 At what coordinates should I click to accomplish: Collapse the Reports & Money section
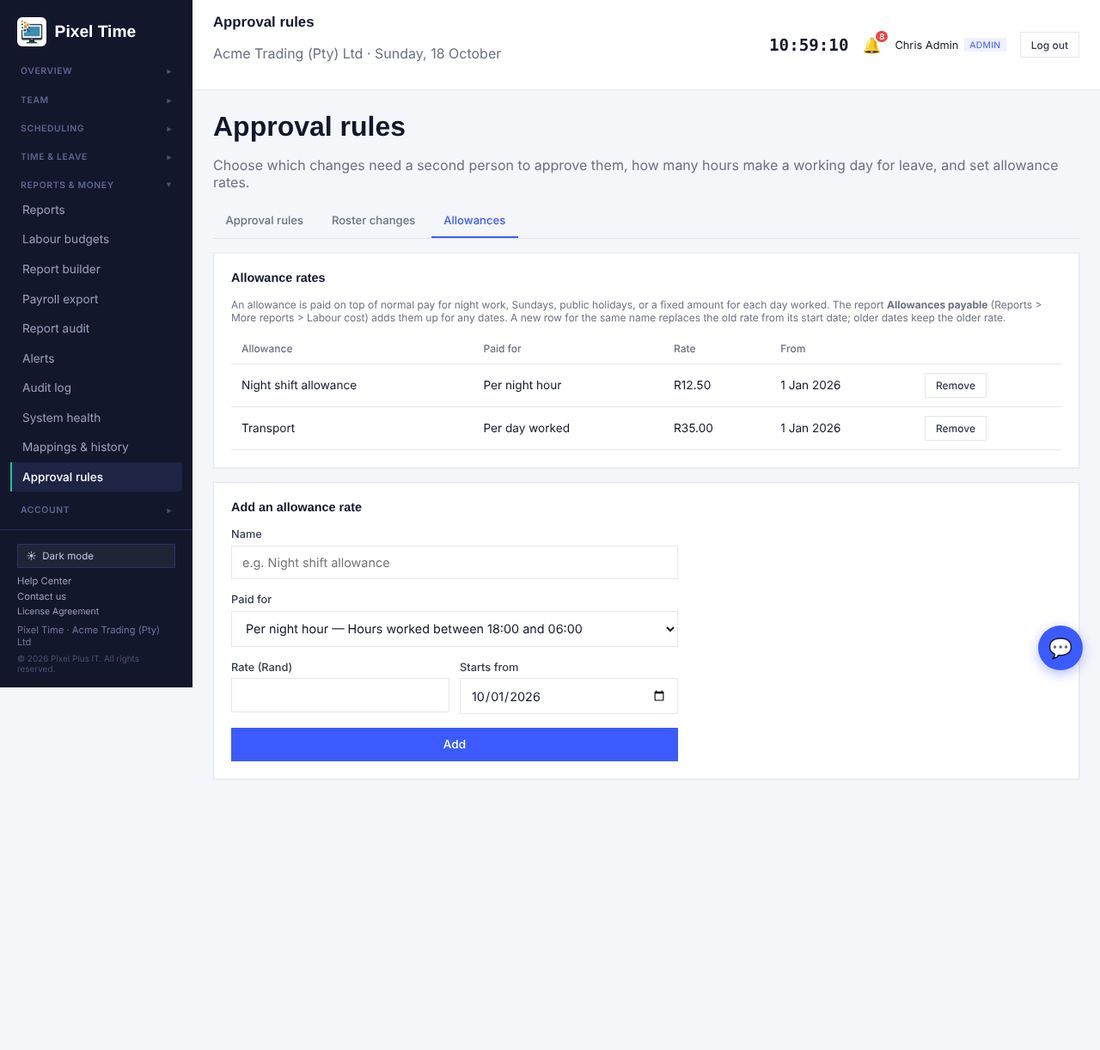click(x=96, y=185)
